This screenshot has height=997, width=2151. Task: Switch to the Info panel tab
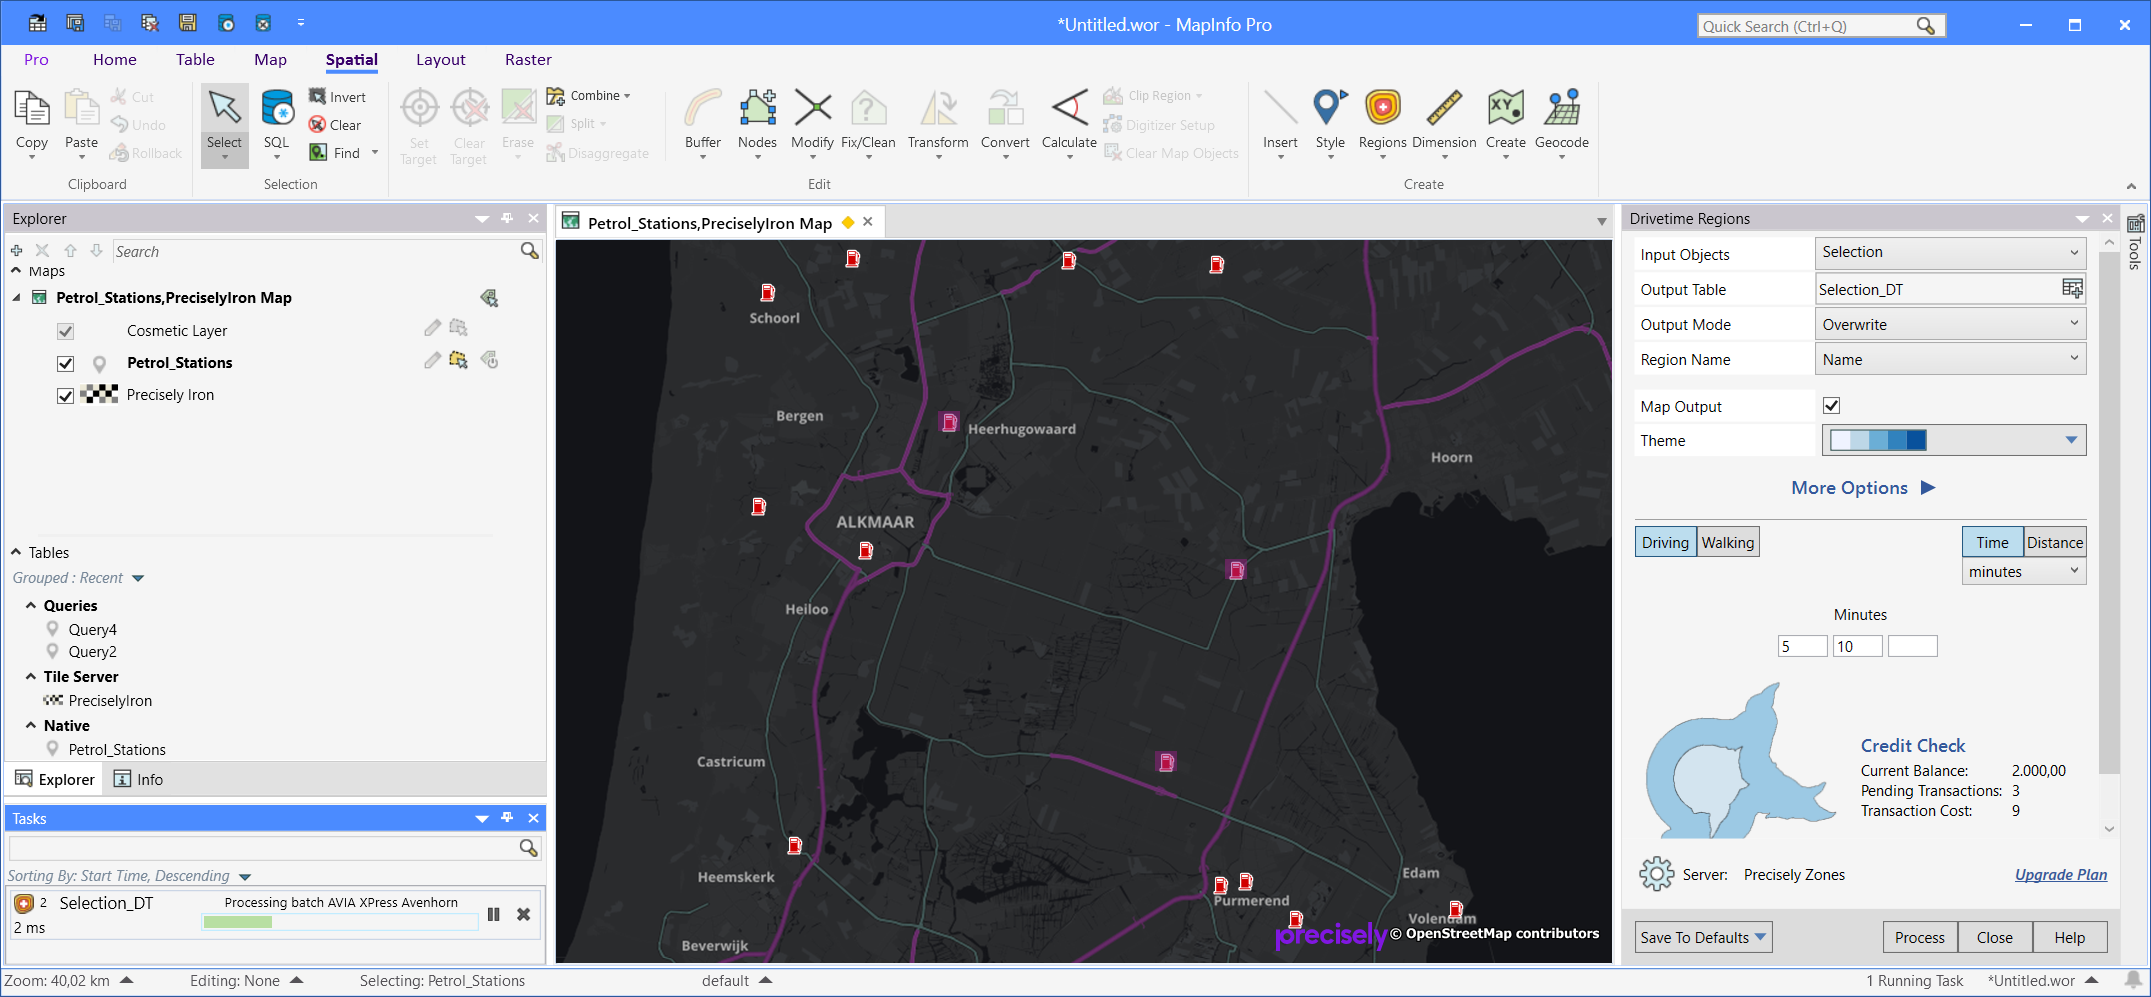point(139,780)
